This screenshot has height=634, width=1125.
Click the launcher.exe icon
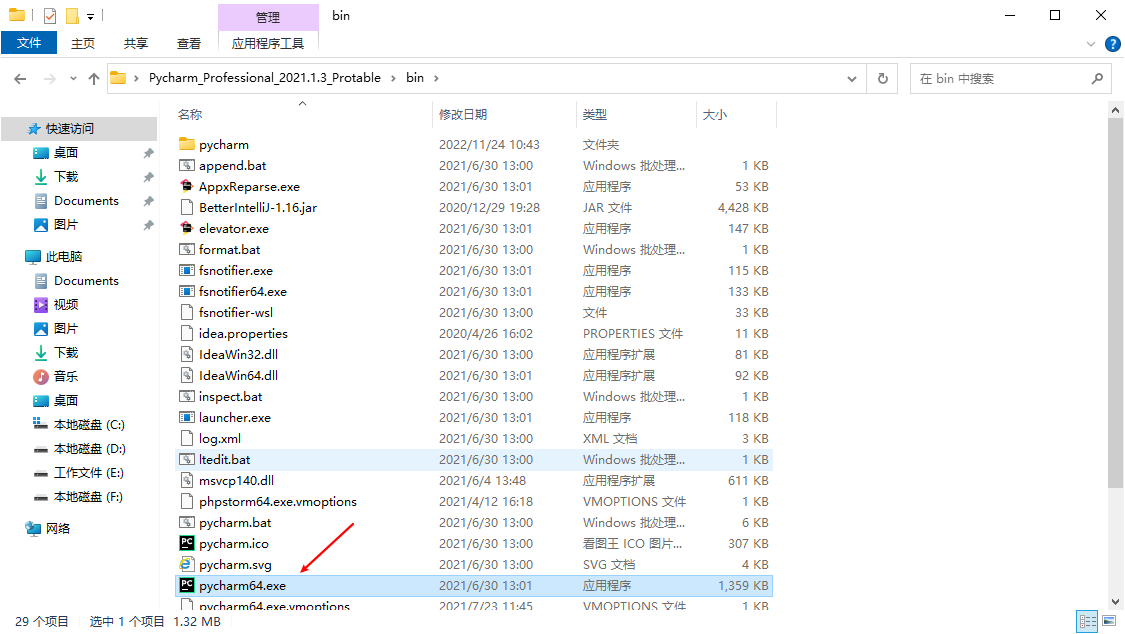187,417
